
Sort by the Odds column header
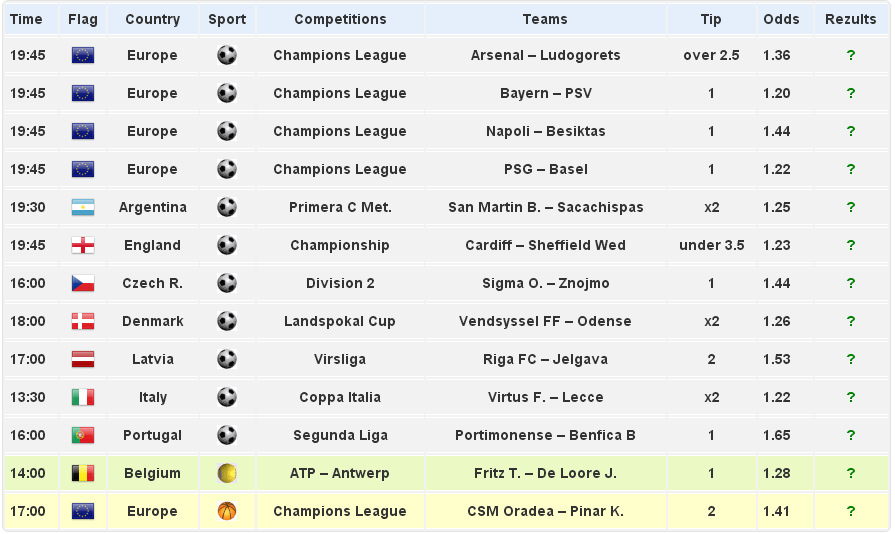click(x=781, y=19)
